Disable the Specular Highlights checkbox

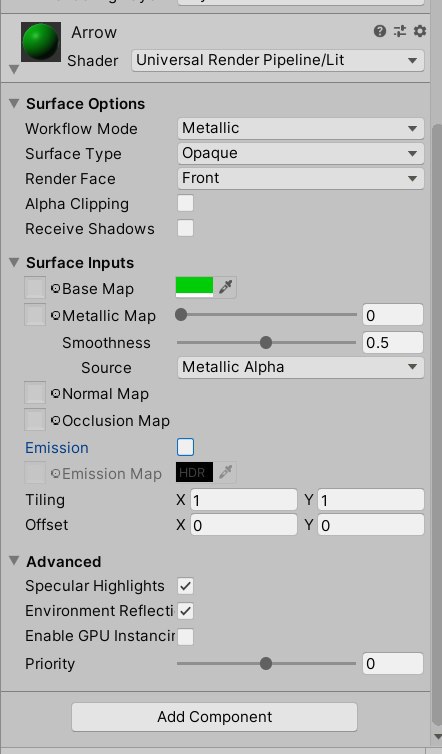coord(185,586)
